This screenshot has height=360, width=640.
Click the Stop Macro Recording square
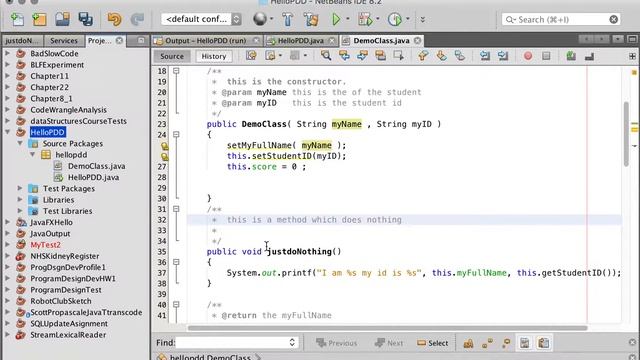546,56
